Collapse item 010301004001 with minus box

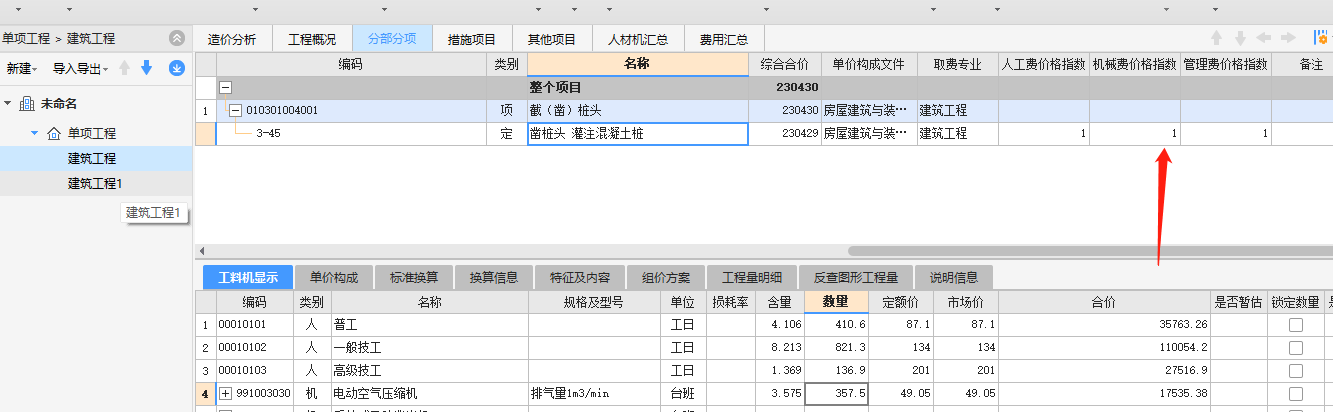236,110
